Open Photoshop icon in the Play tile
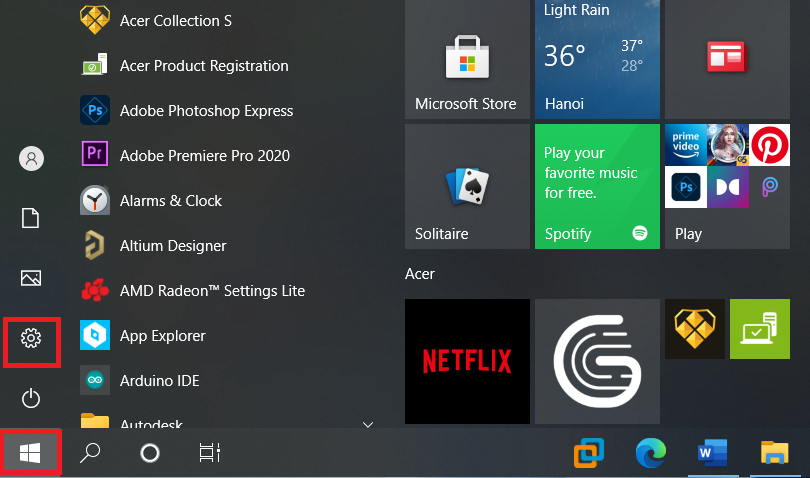Image resolution: width=810 pixels, height=478 pixels. click(686, 187)
